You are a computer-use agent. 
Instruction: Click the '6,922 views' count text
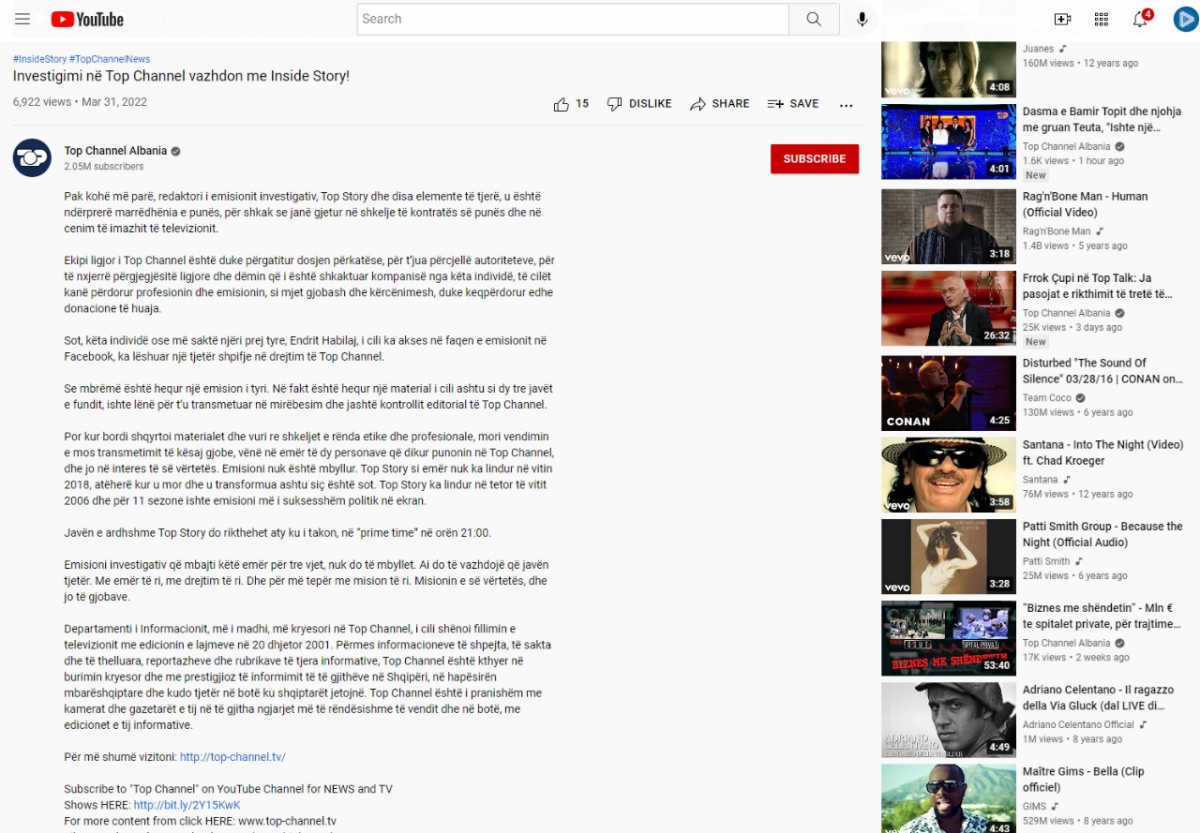point(42,102)
